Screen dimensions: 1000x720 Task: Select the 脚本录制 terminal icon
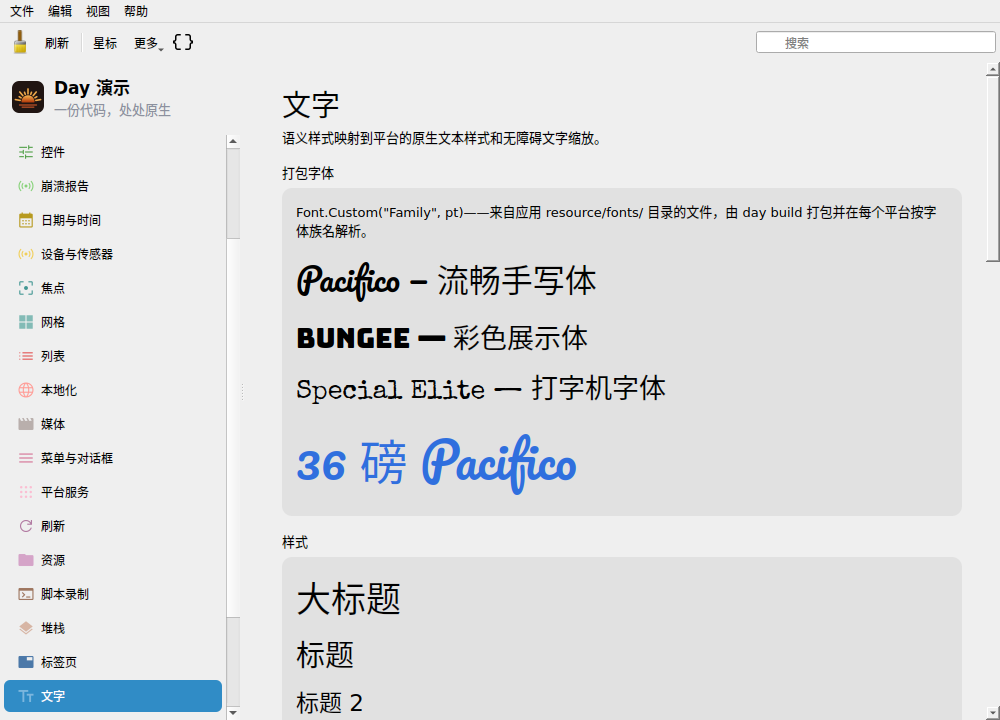pos(26,594)
